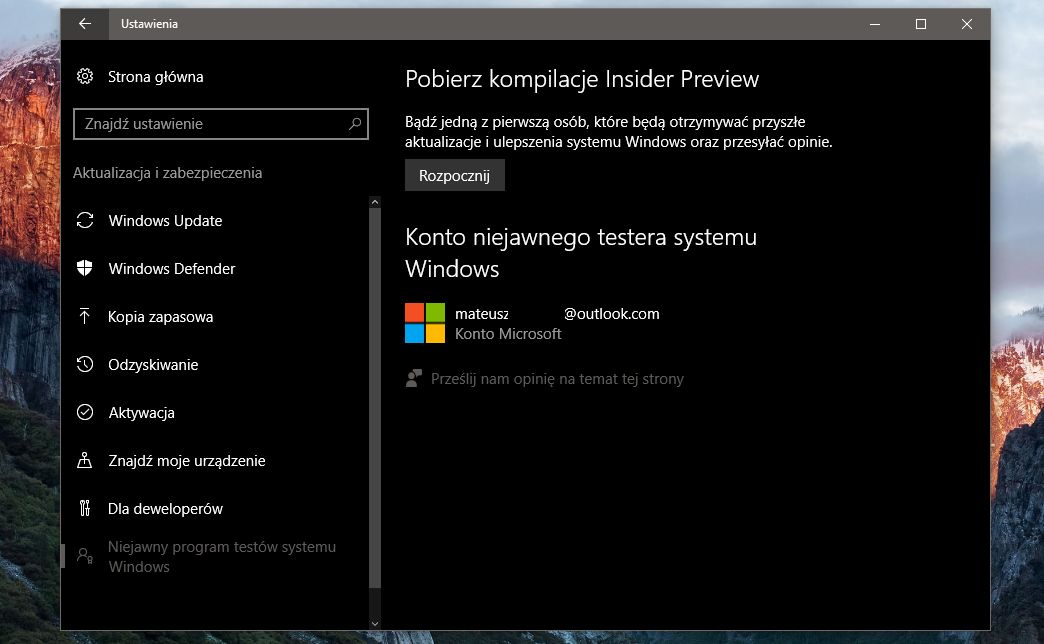Click the Windows Defender shield icon

85,268
